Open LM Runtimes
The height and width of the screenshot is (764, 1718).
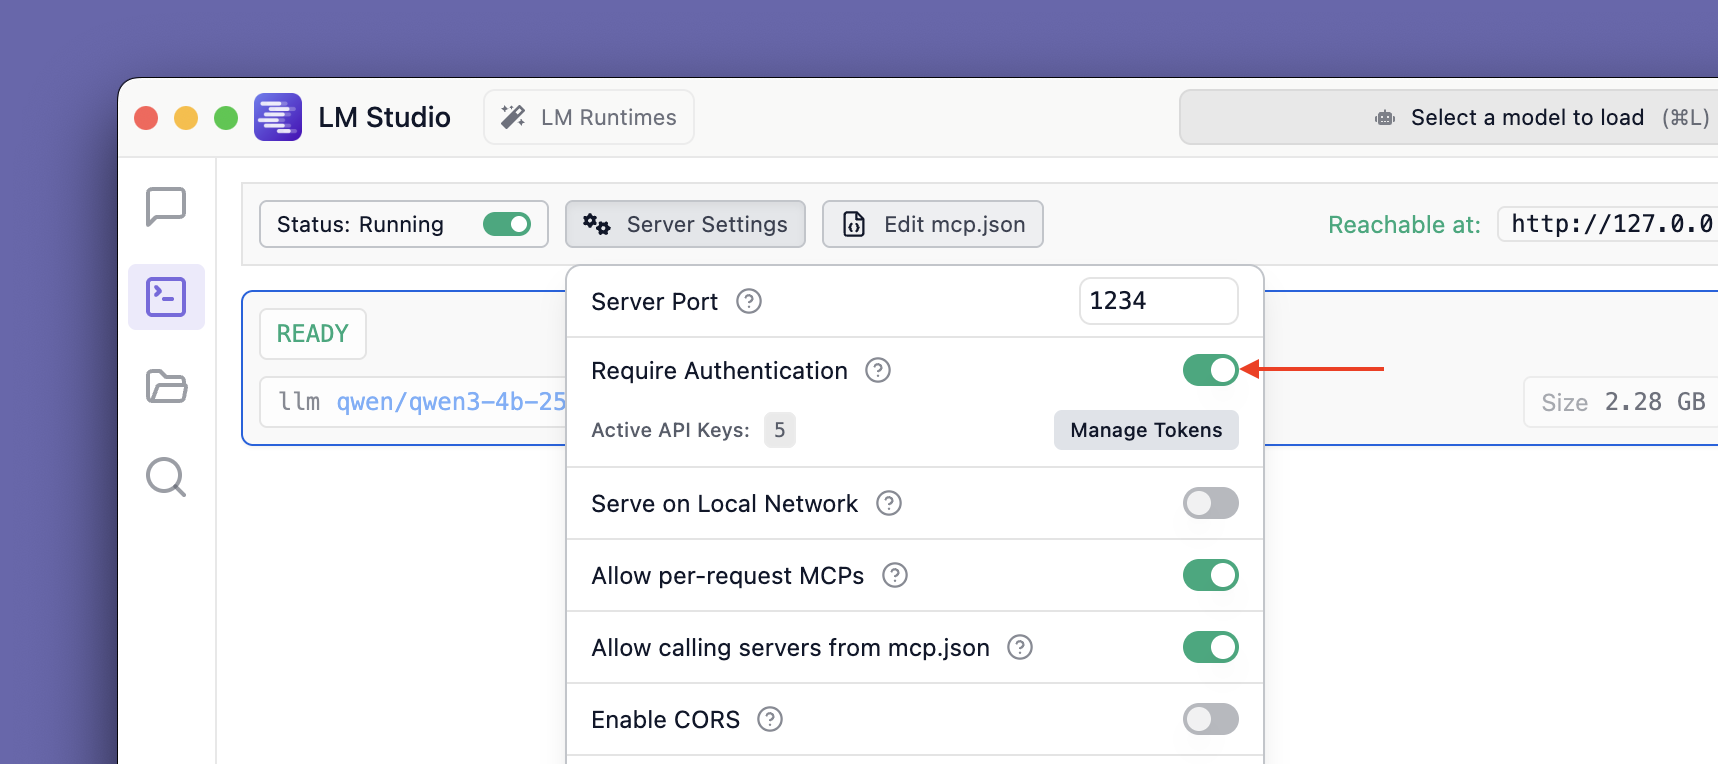(589, 117)
